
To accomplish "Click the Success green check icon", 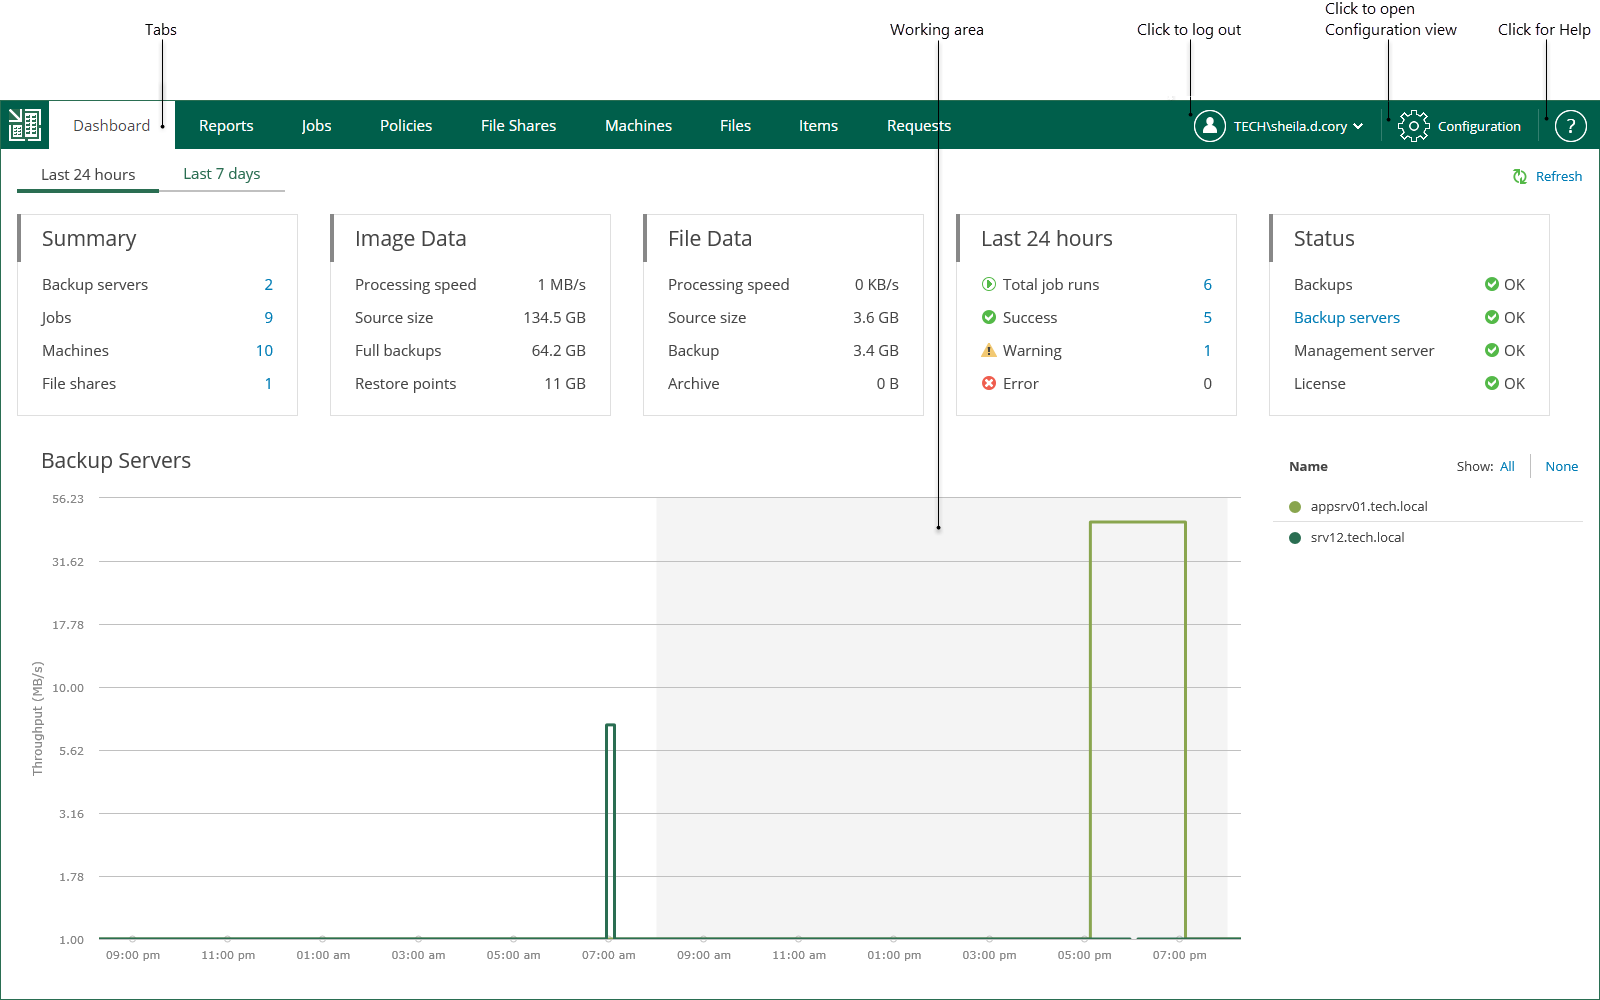I will point(988,317).
